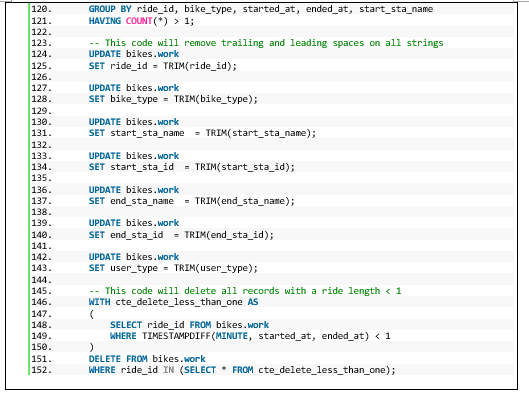
Task: Click 'TRIM(user_type);' on line 143
Action: coord(216,268)
